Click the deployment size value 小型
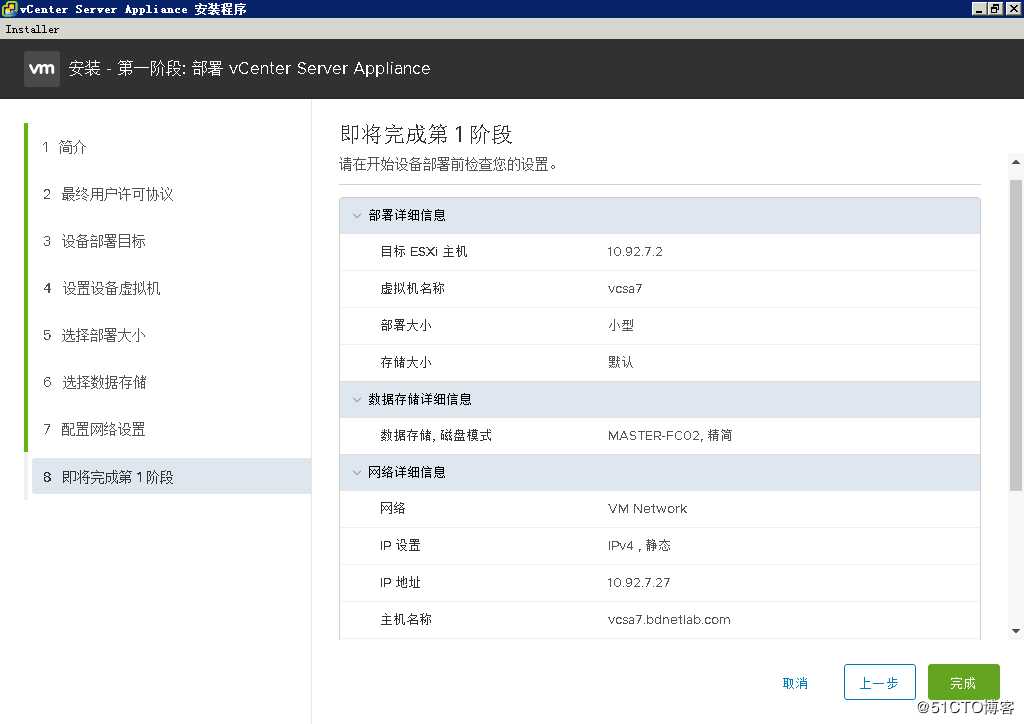1024x724 pixels. 620,325
